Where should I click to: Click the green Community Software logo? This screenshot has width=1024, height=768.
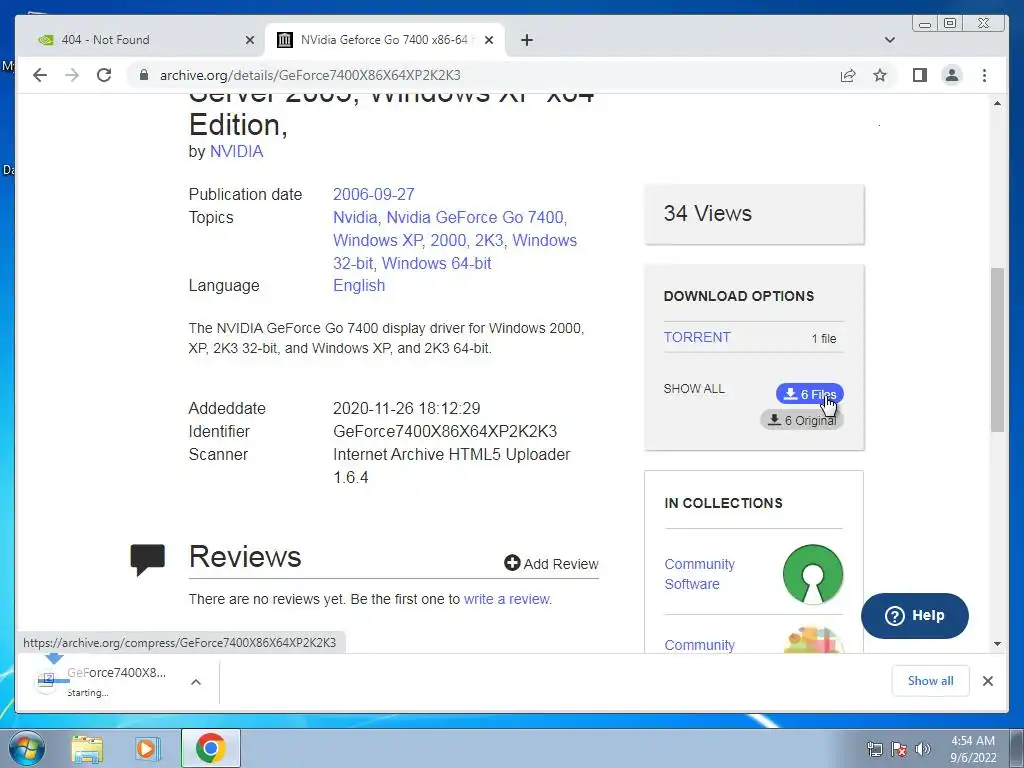point(812,574)
